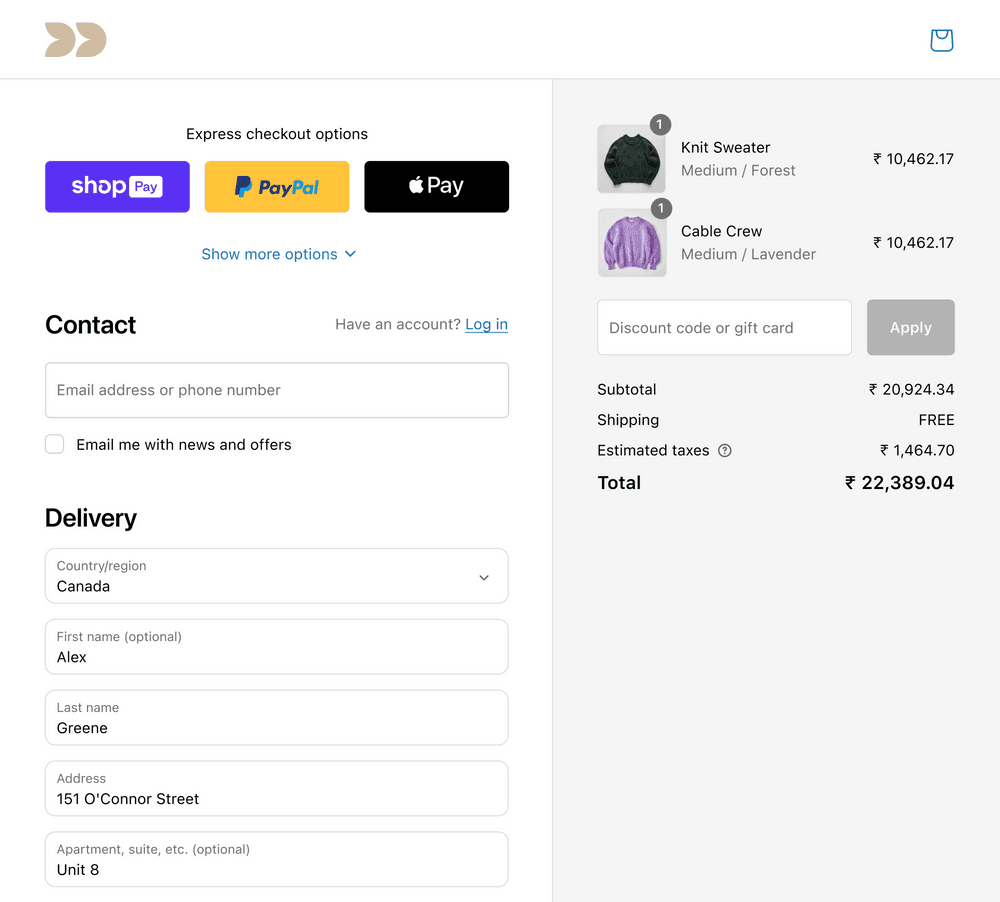Click the Knit Sweater product thumbnail
The width and height of the screenshot is (1000, 902).
(x=632, y=158)
